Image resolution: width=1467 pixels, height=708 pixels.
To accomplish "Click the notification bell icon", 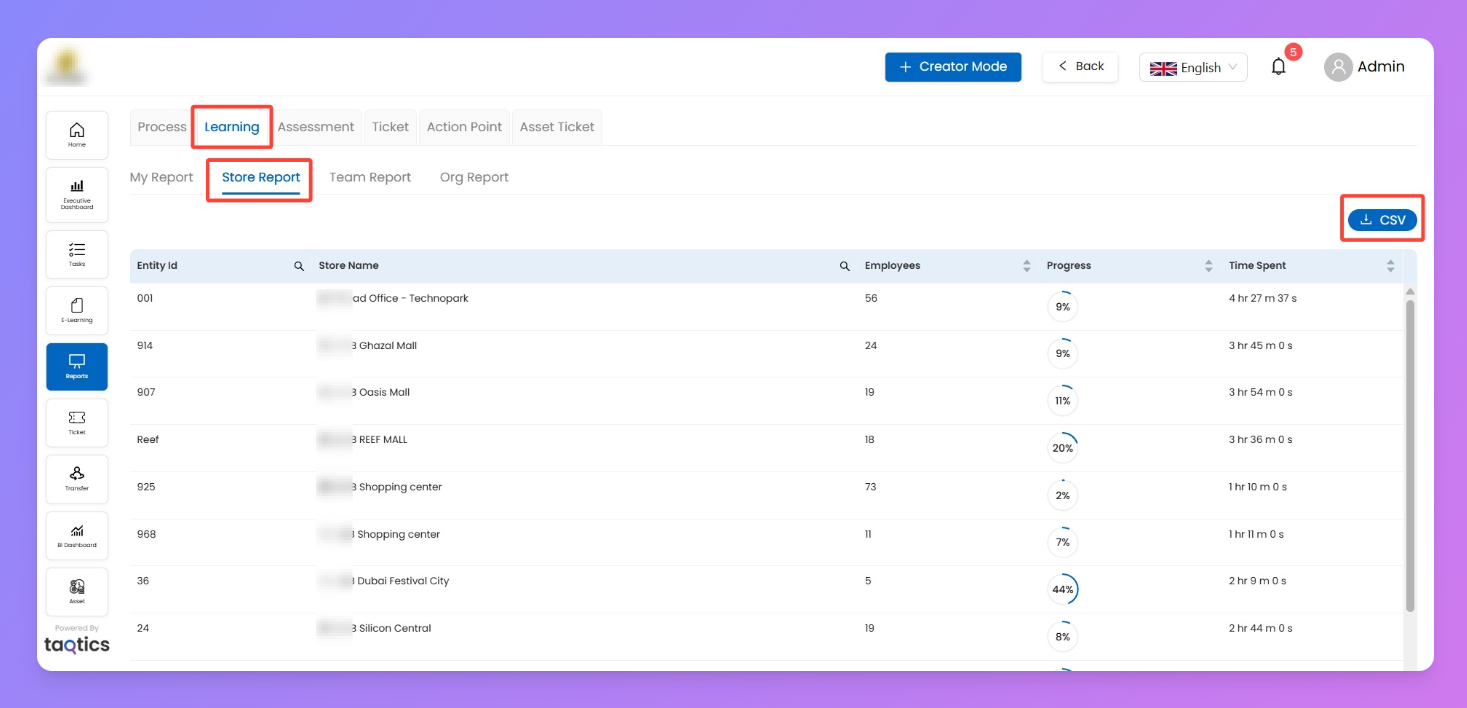I will (1278, 67).
